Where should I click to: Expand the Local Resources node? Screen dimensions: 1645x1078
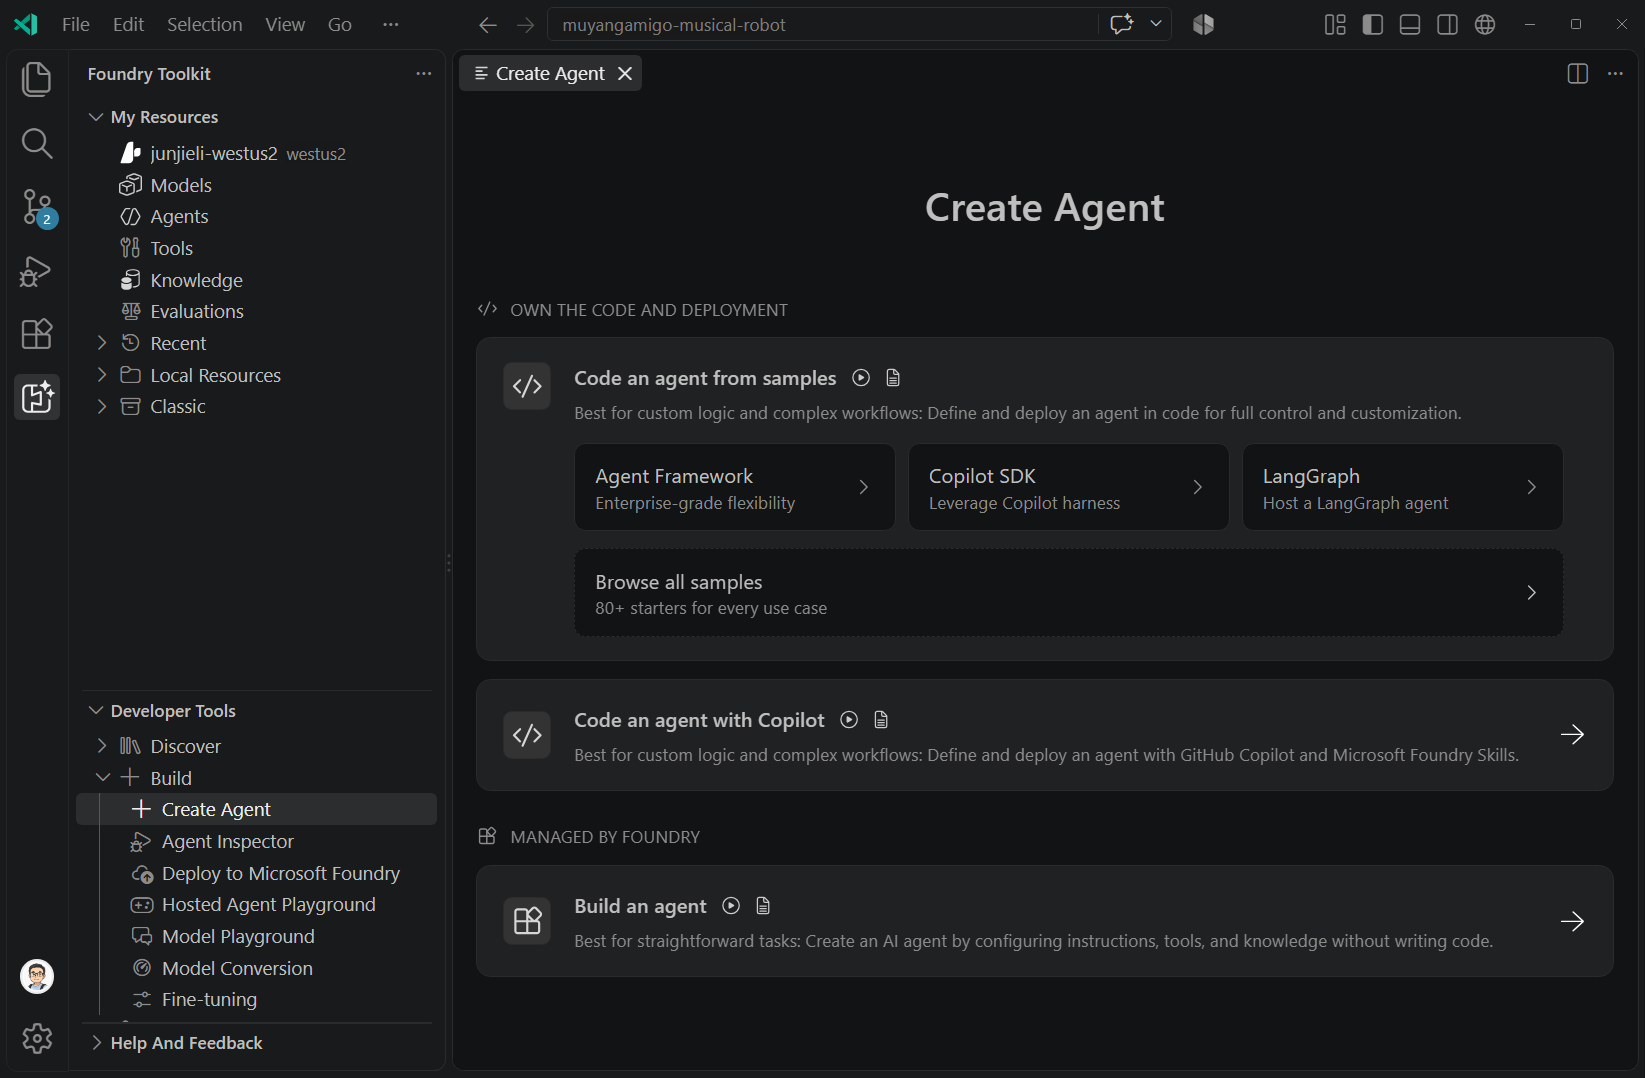tap(102, 375)
